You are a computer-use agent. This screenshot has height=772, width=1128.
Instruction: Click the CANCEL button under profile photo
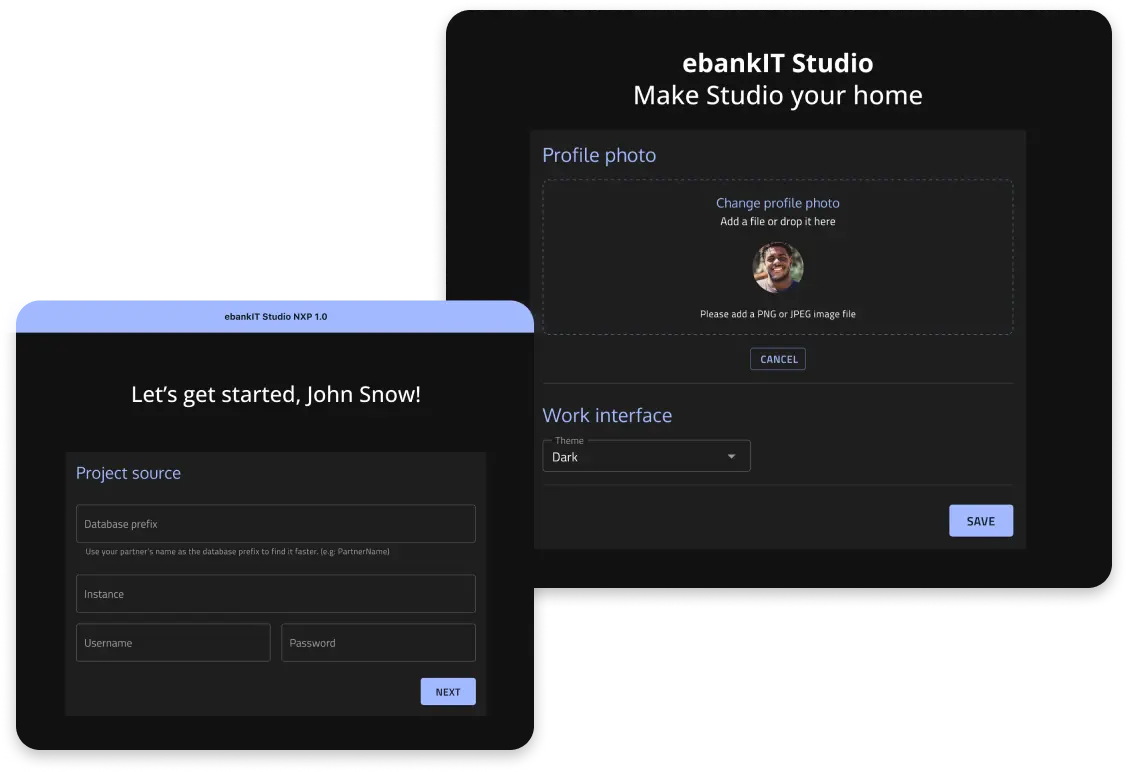coord(778,359)
